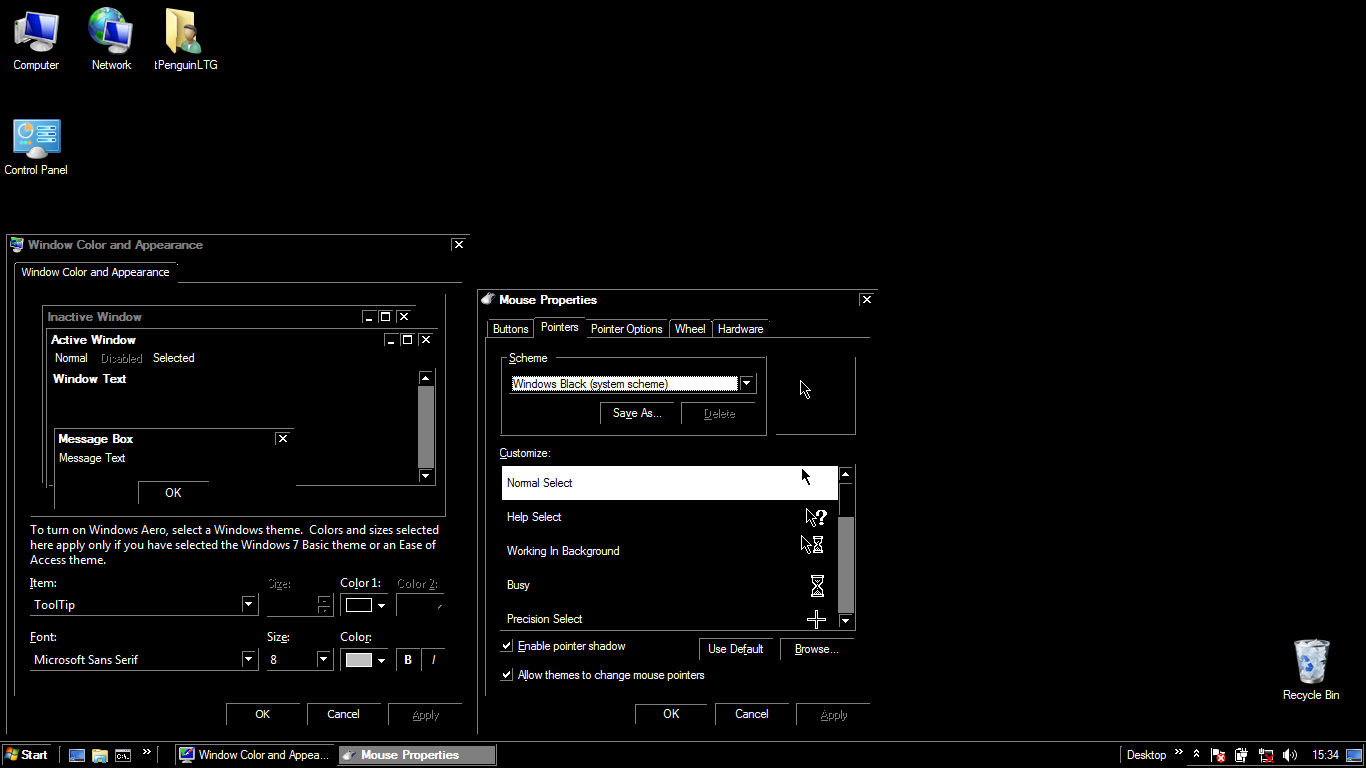Screen dimensions: 1366x768
Task: Click the Selected menu item in preview
Action: click(174, 358)
